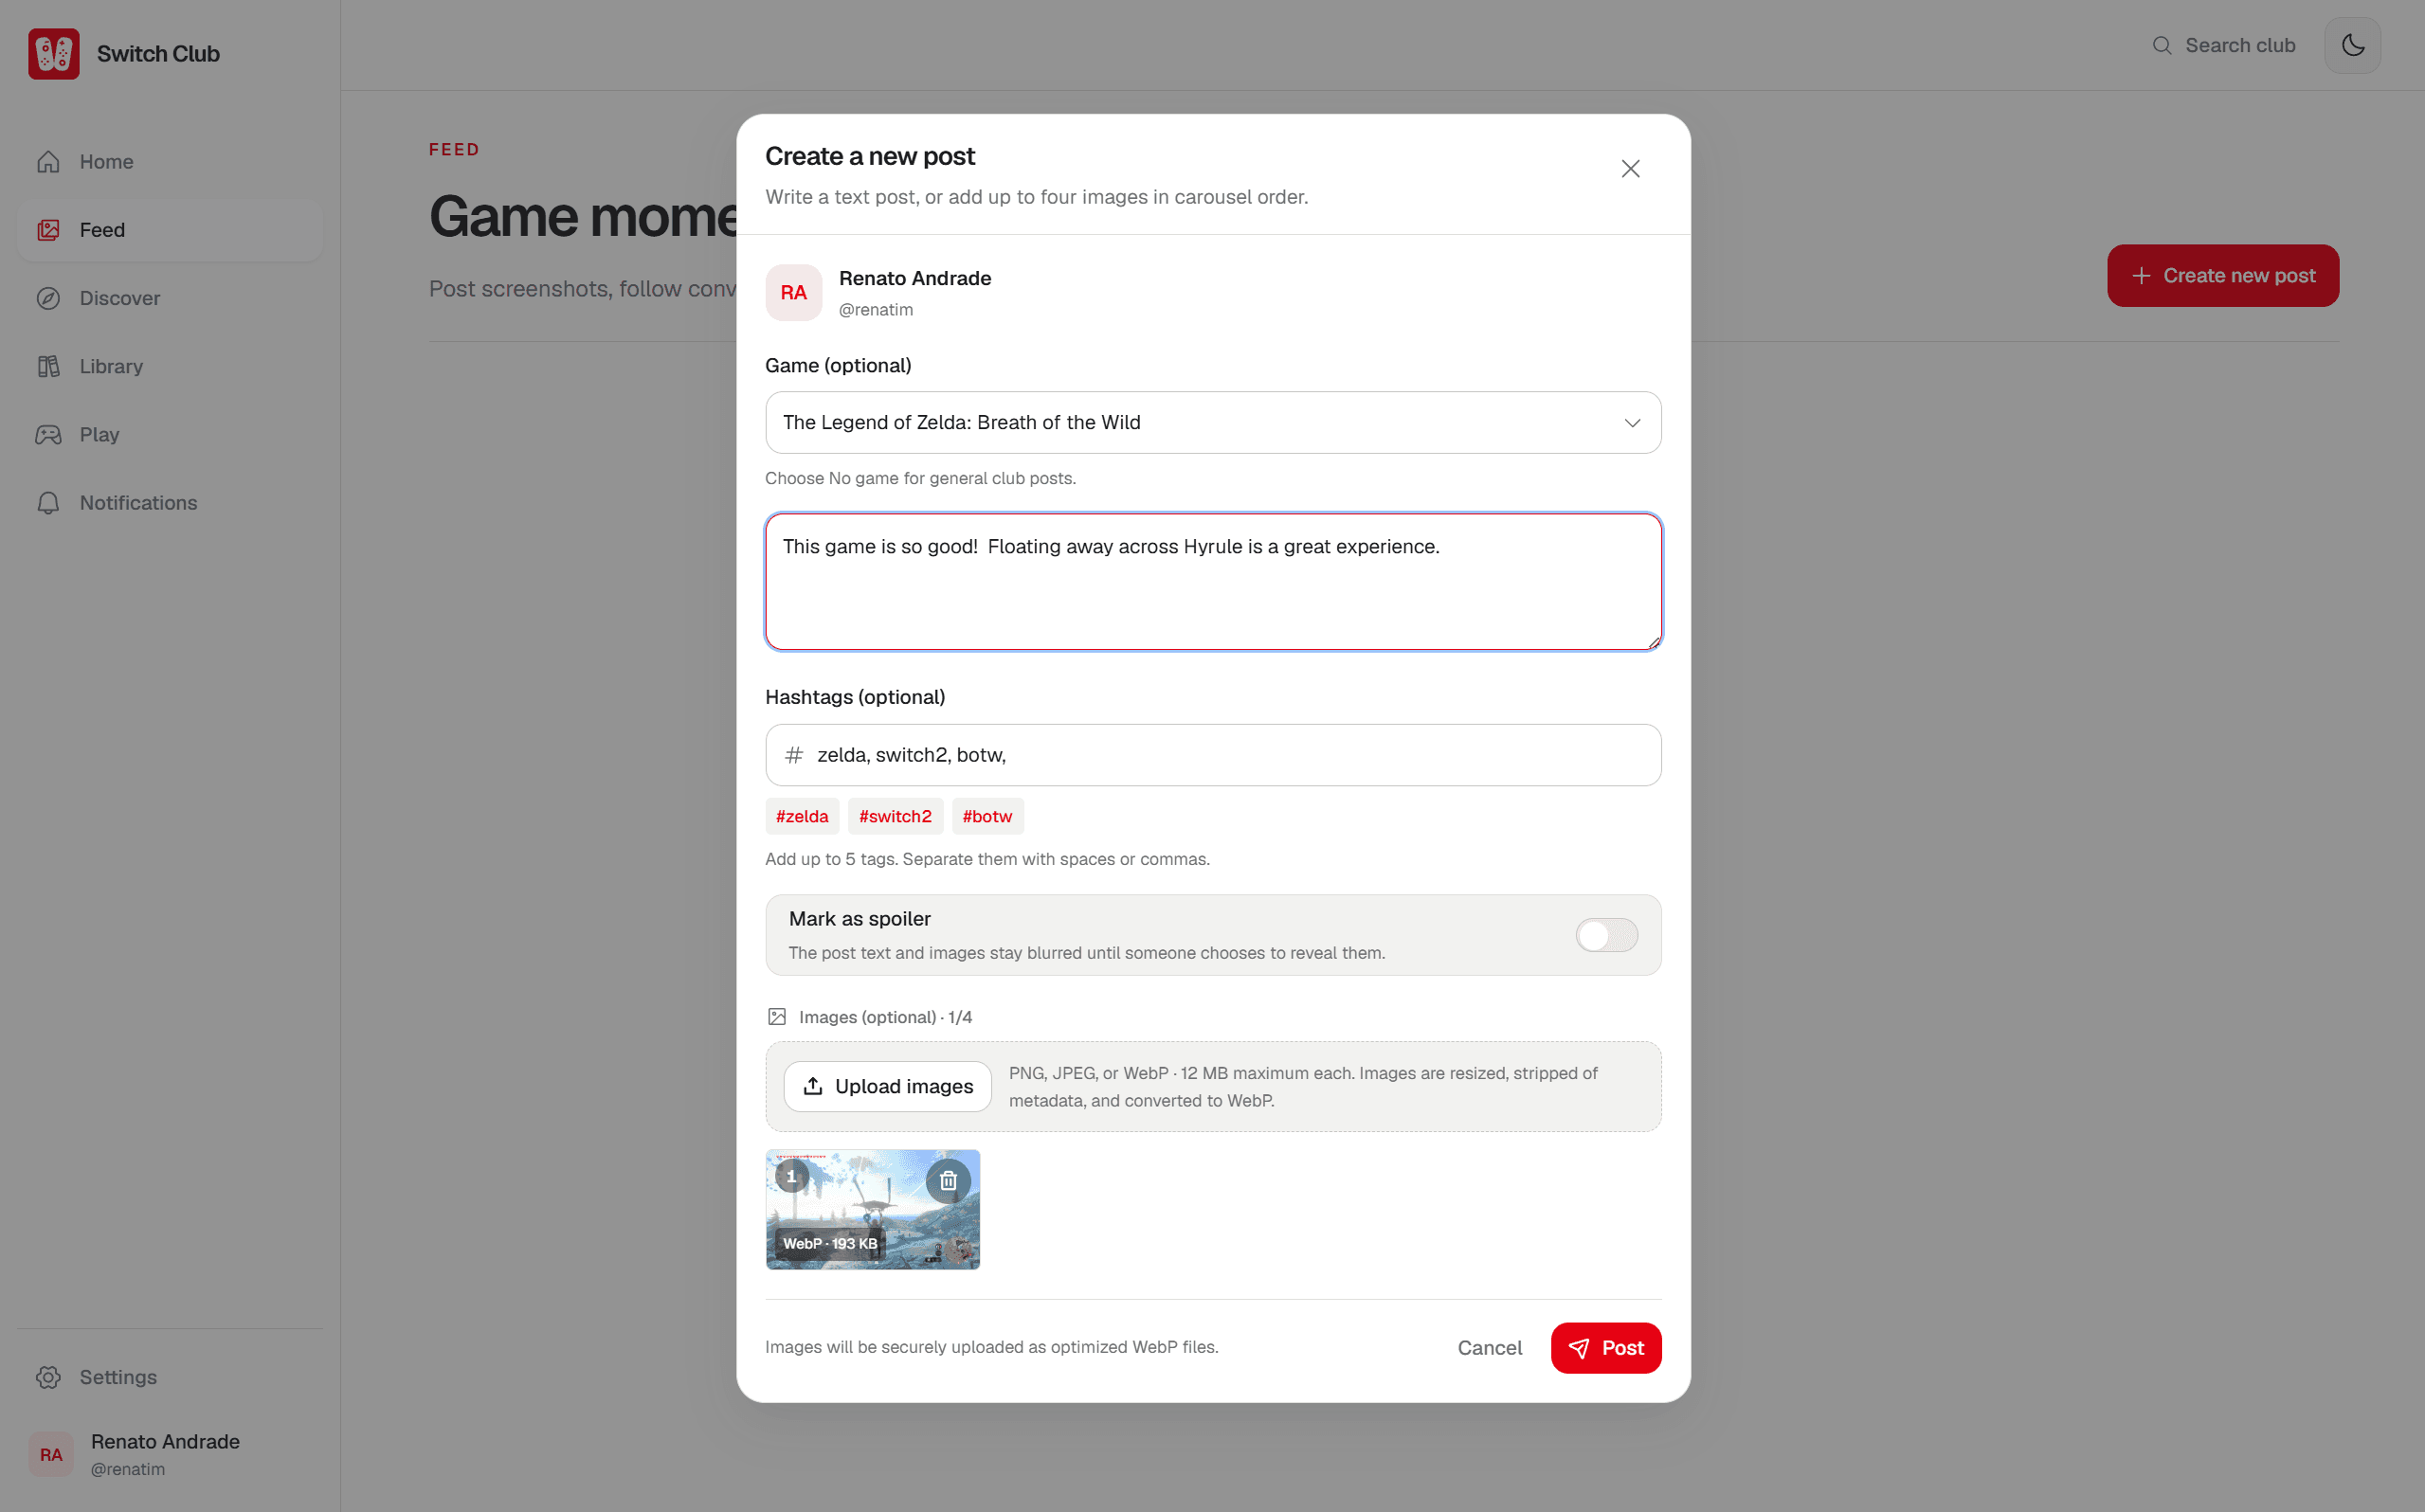Open the Play section
The width and height of the screenshot is (2425, 1512).
click(x=170, y=434)
